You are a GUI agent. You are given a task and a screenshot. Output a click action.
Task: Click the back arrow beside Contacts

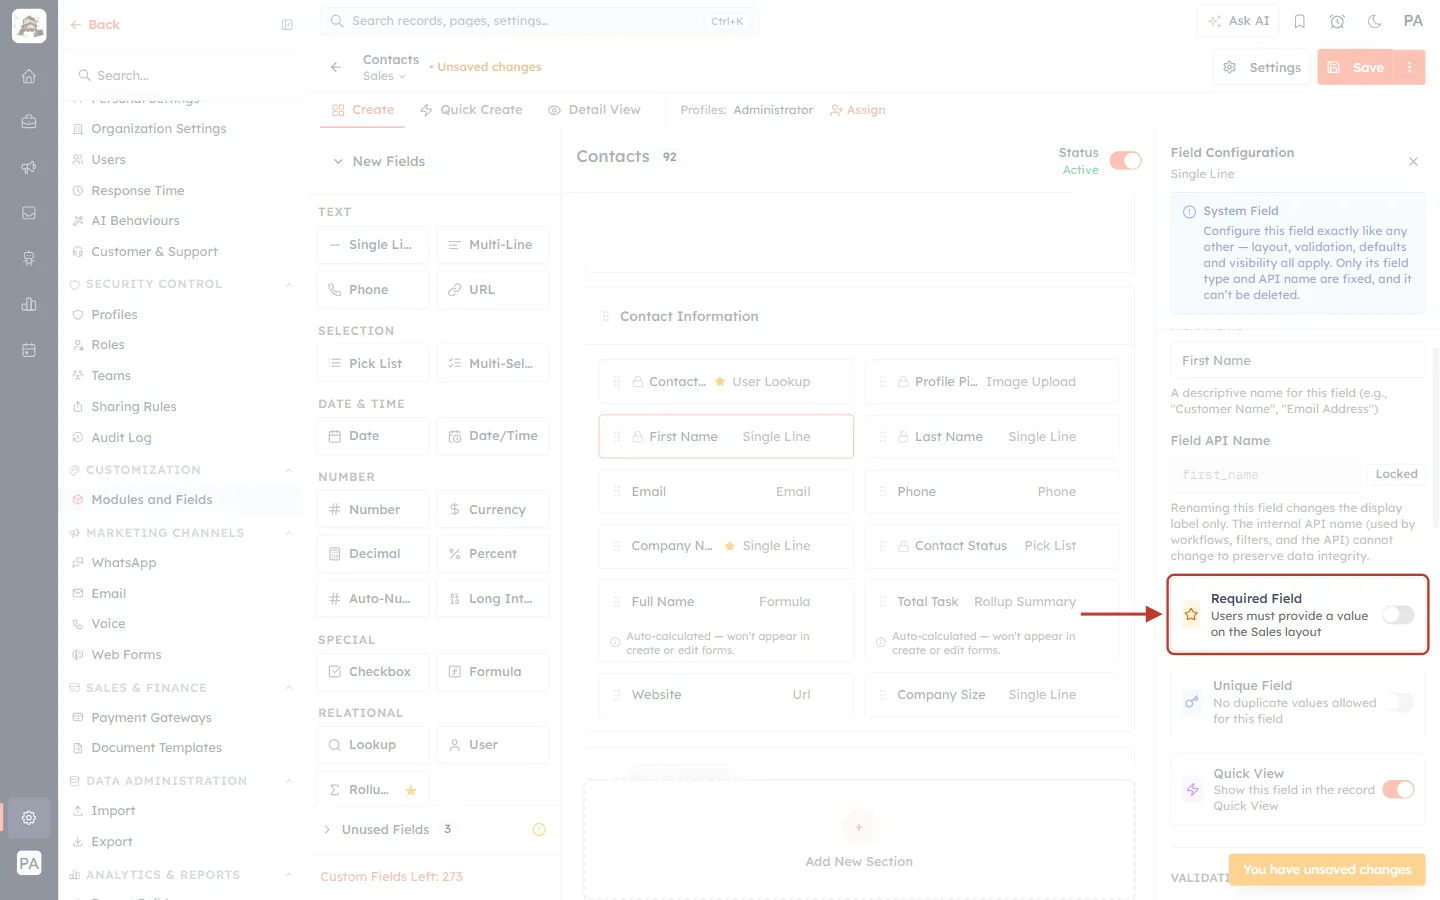point(336,67)
